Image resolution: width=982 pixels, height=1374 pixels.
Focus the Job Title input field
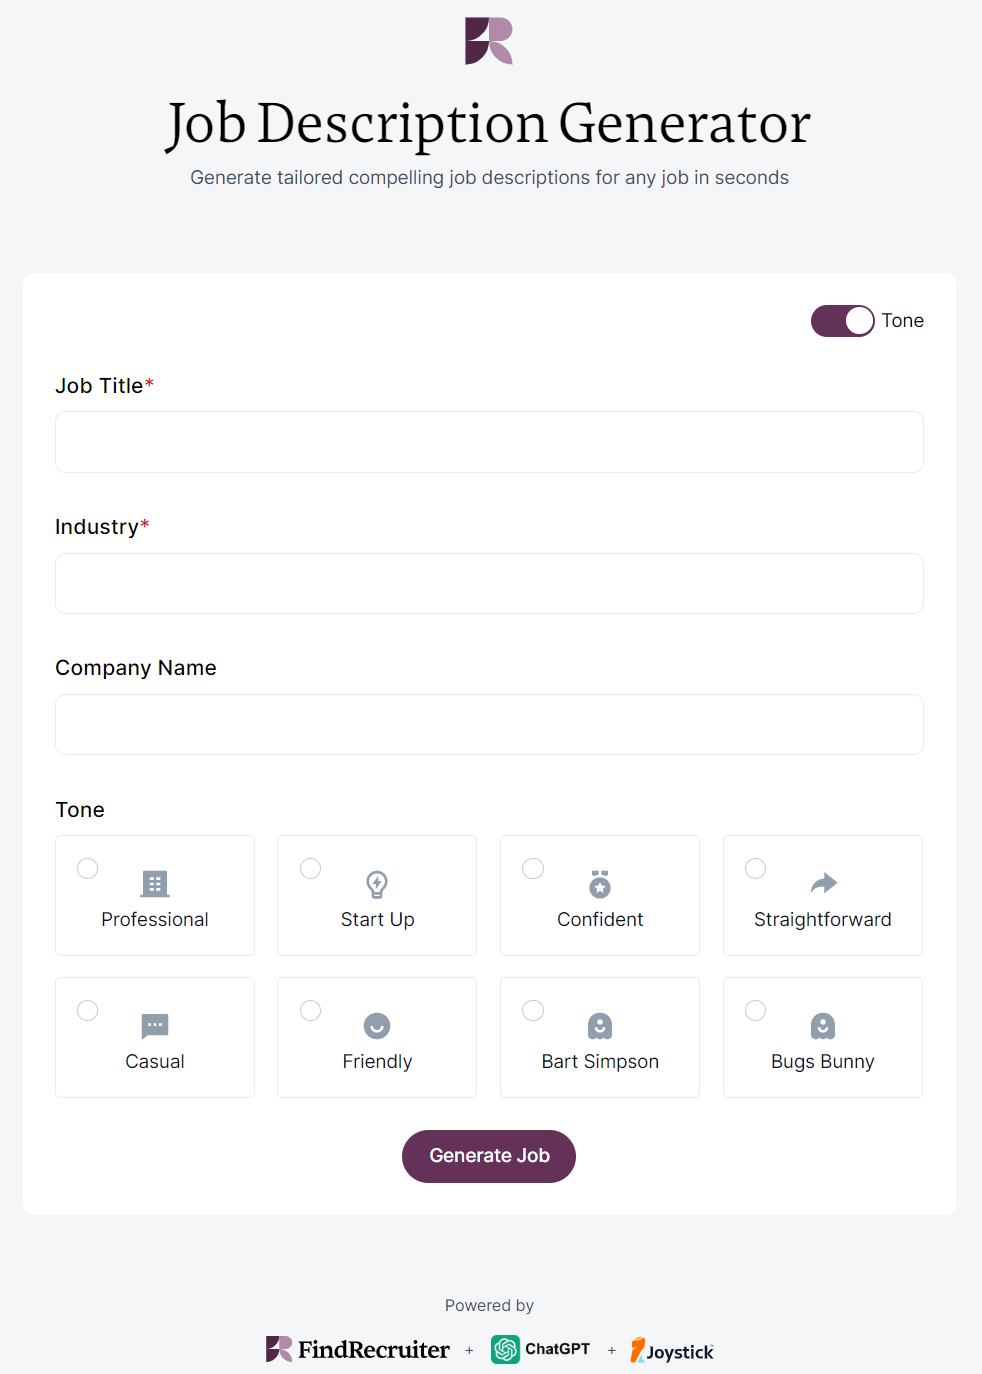click(489, 442)
